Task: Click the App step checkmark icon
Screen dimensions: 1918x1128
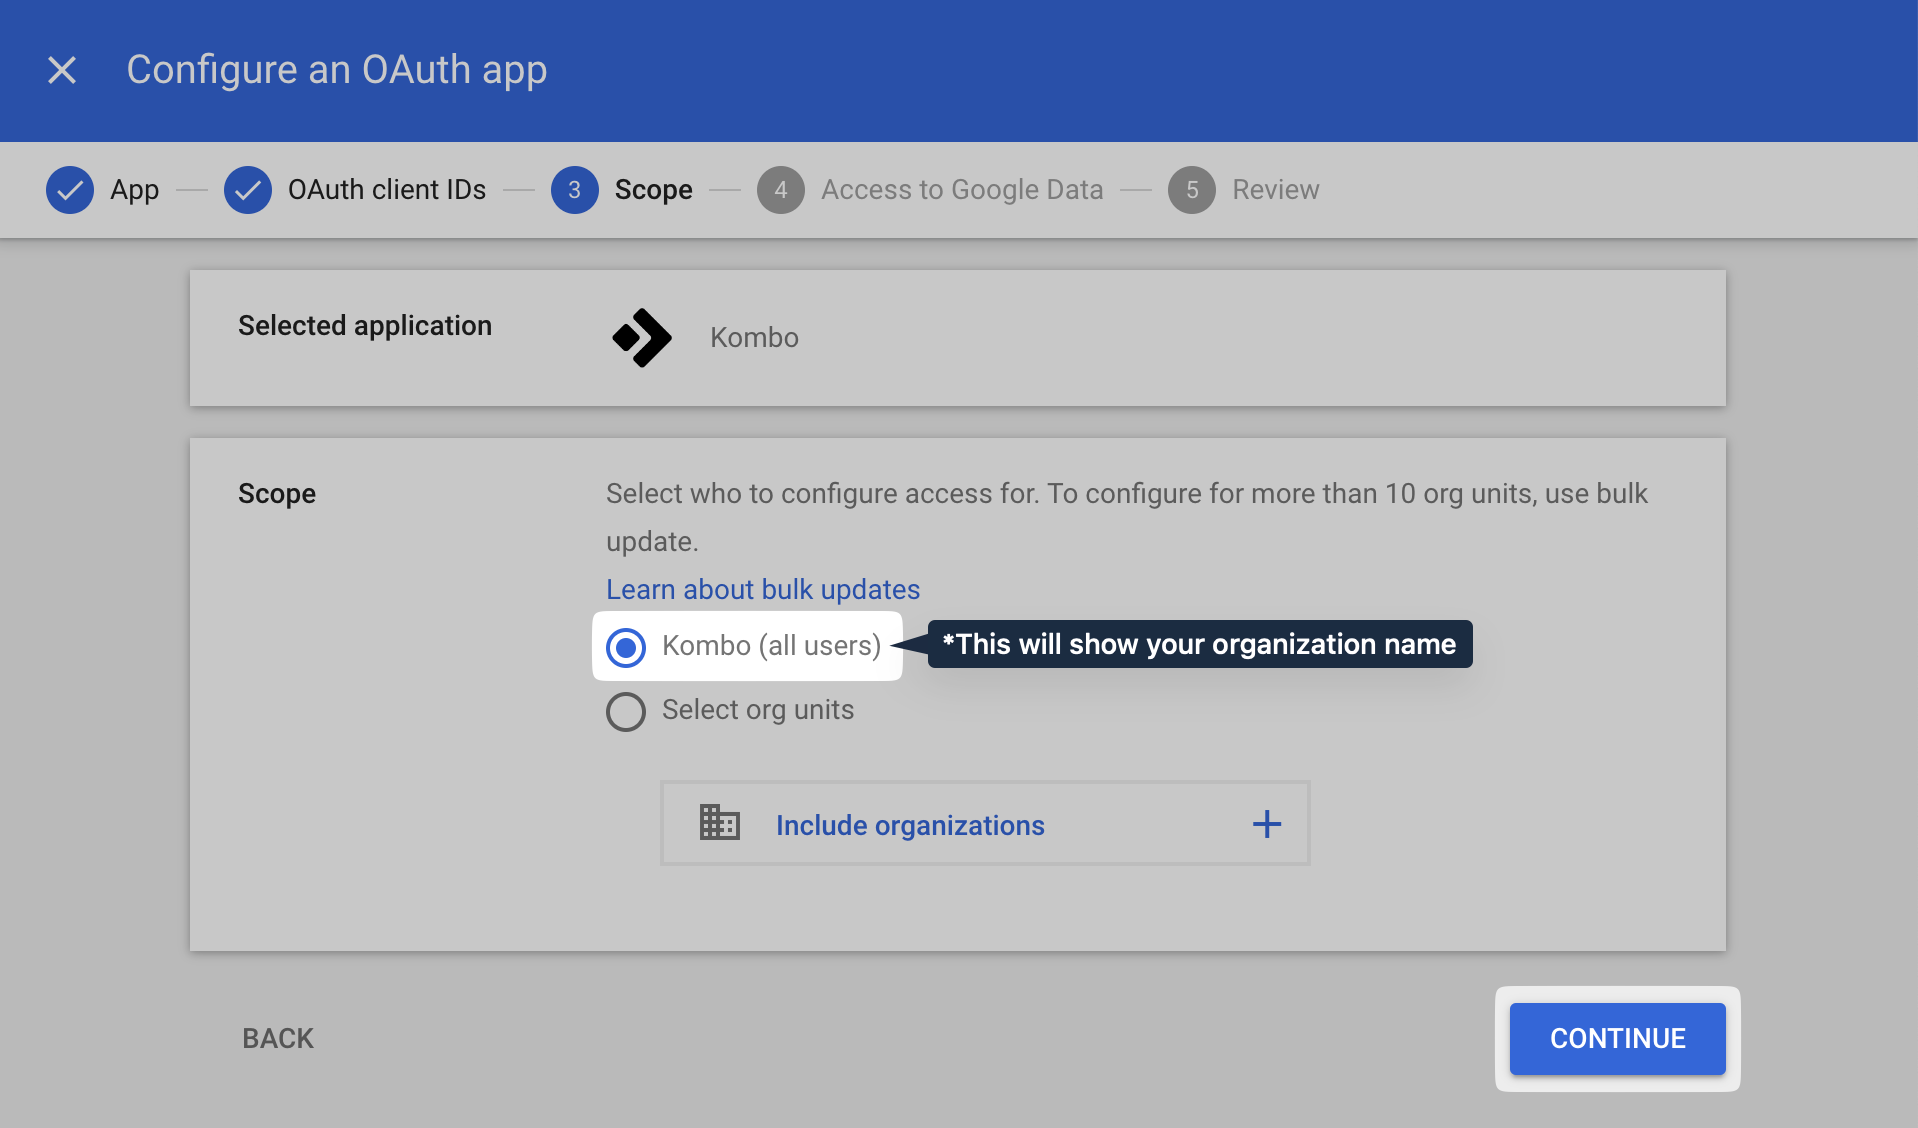Action: 70,190
